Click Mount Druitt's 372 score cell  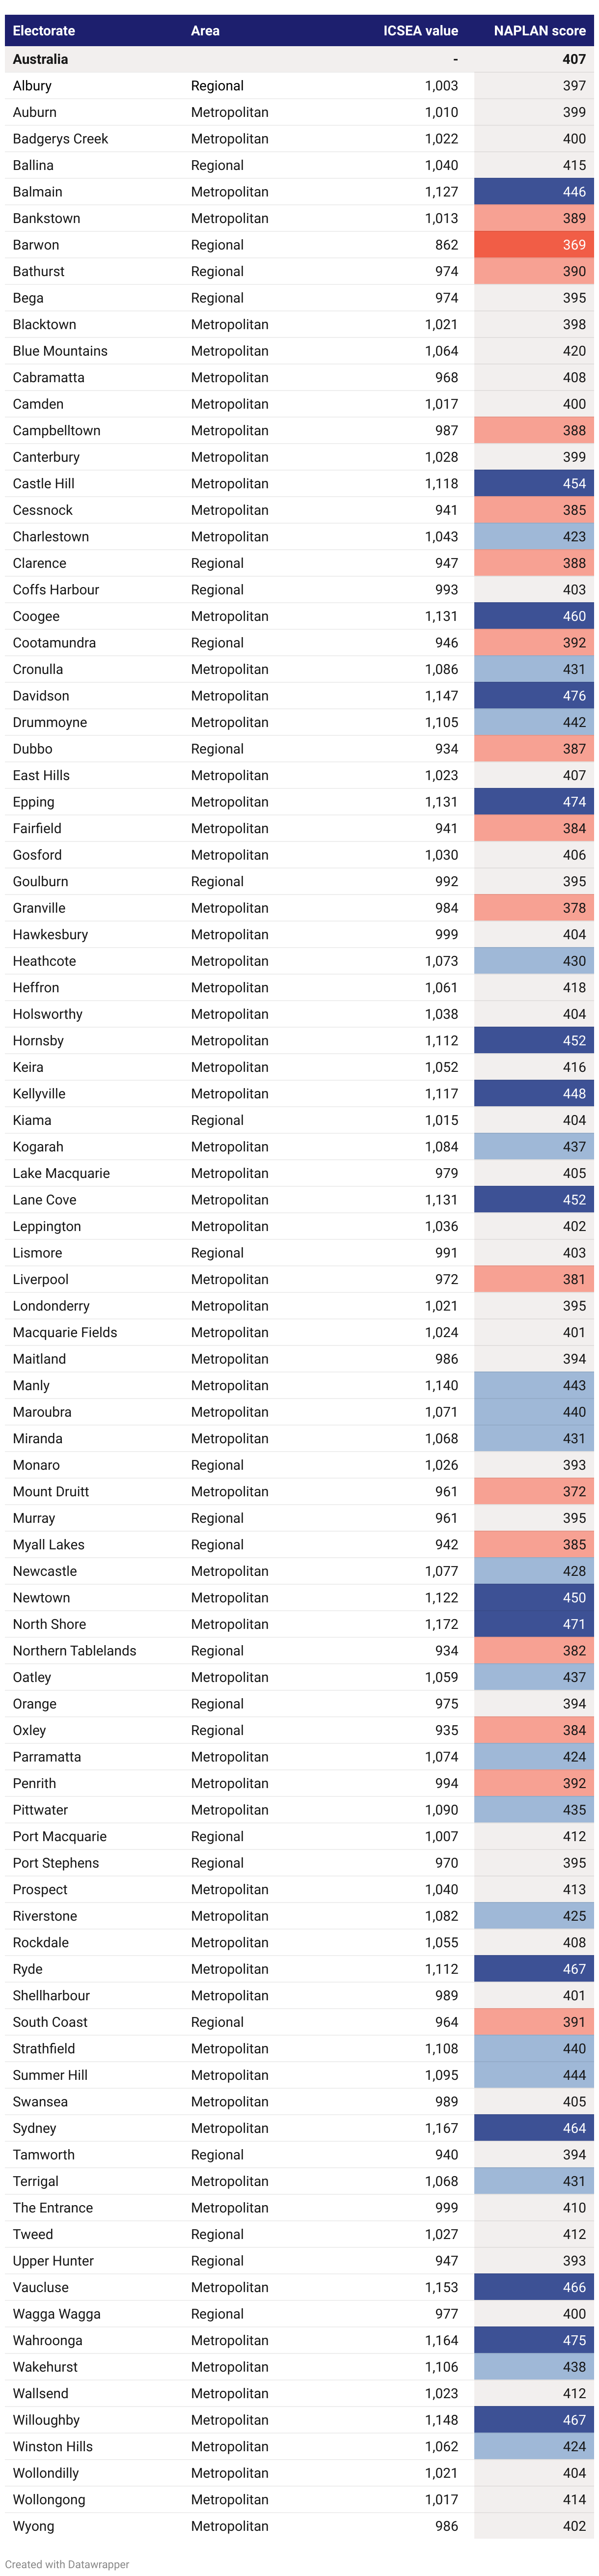coord(534,1491)
